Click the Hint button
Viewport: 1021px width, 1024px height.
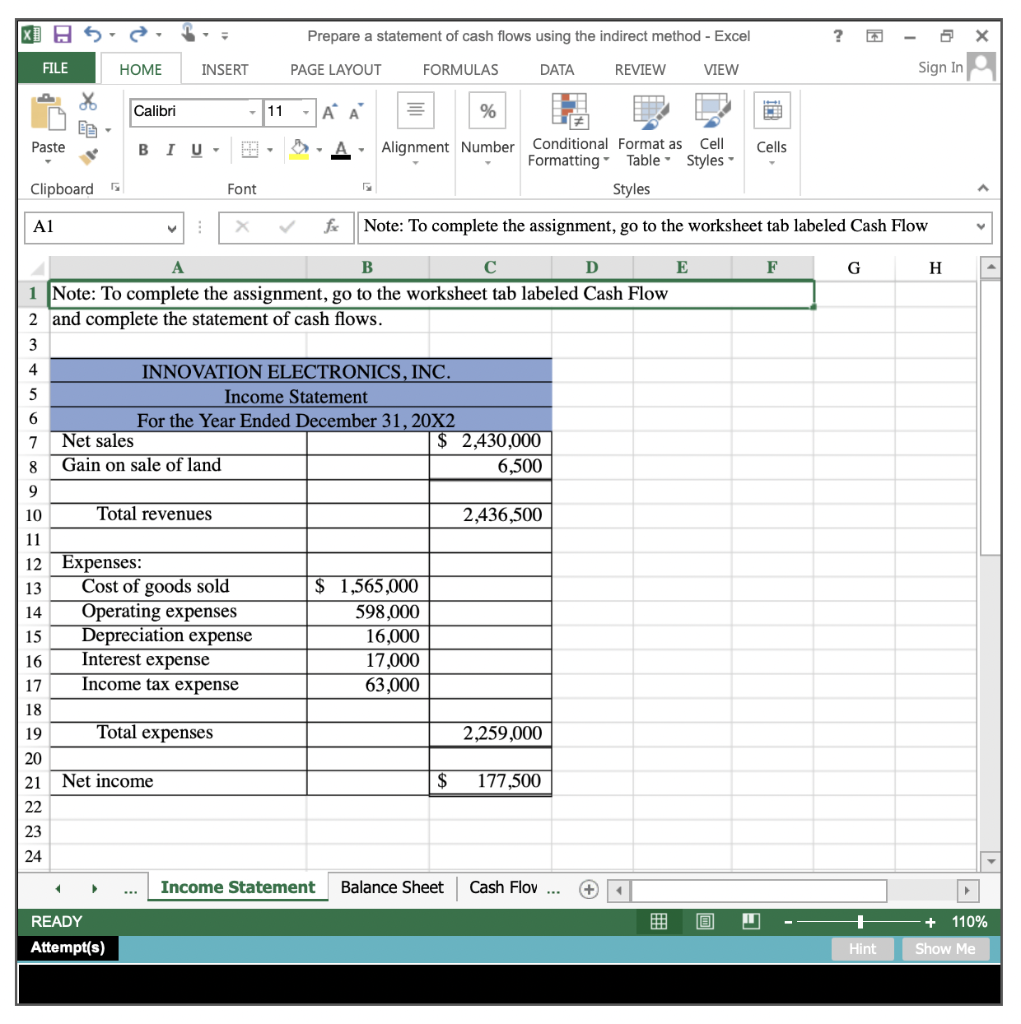(x=862, y=949)
